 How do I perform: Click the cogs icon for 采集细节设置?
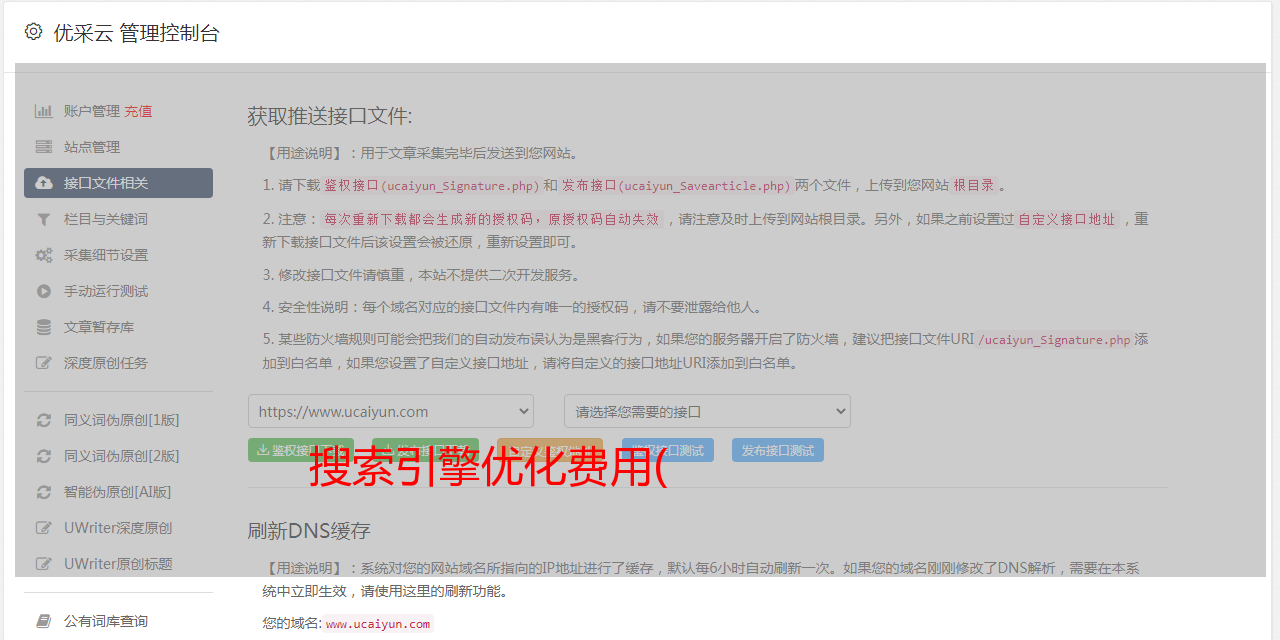[44, 255]
